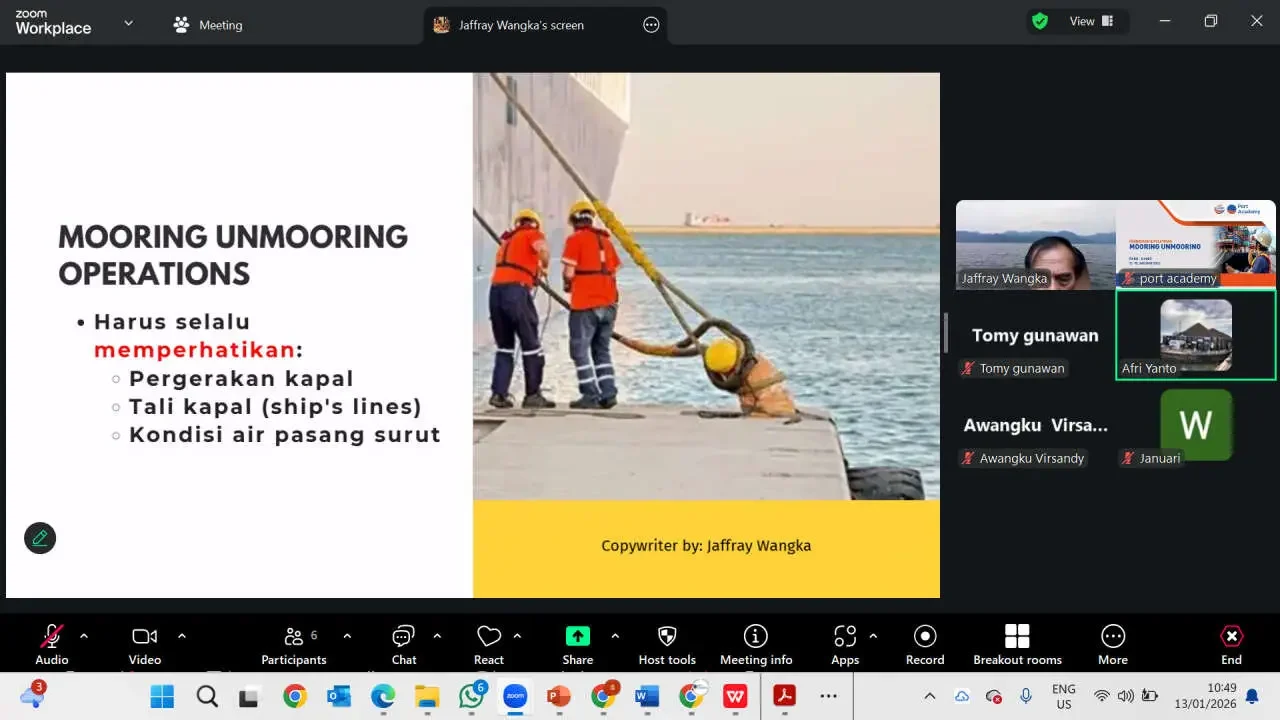Click the green security shield icon
Image resolution: width=1280 pixels, height=720 pixels.
click(x=1040, y=21)
